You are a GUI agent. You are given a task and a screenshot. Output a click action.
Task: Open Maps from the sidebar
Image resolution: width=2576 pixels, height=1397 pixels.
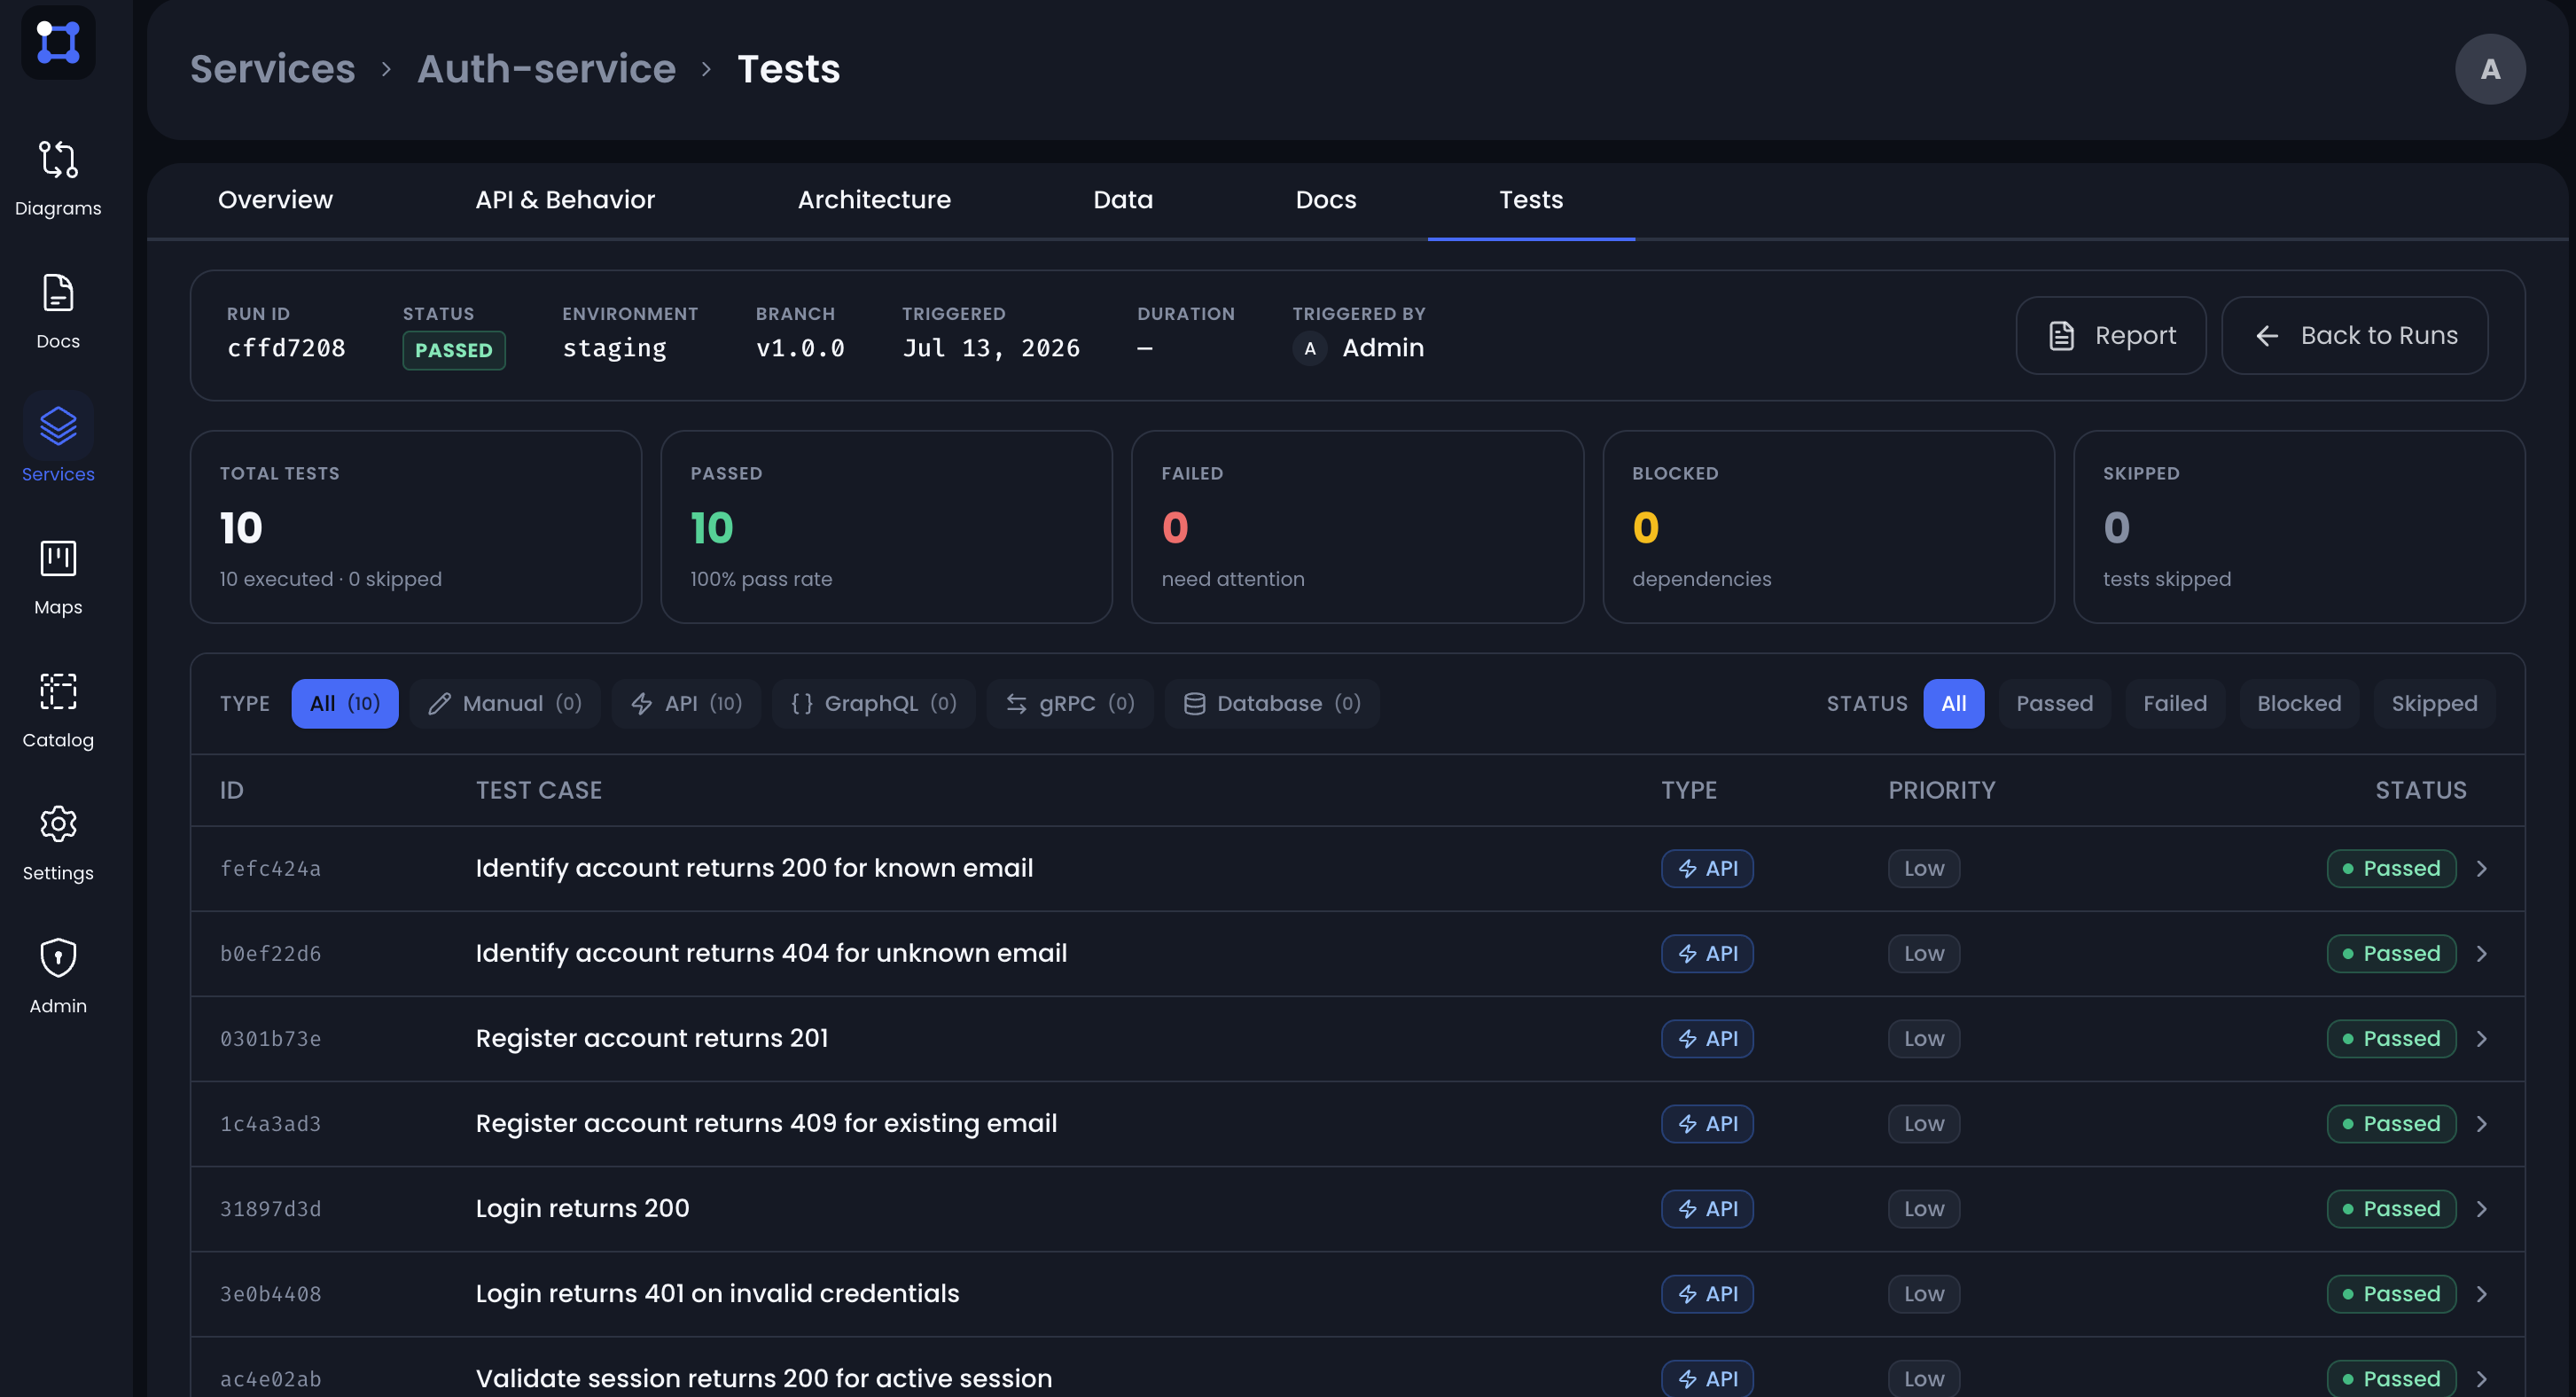[x=58, y=577]
